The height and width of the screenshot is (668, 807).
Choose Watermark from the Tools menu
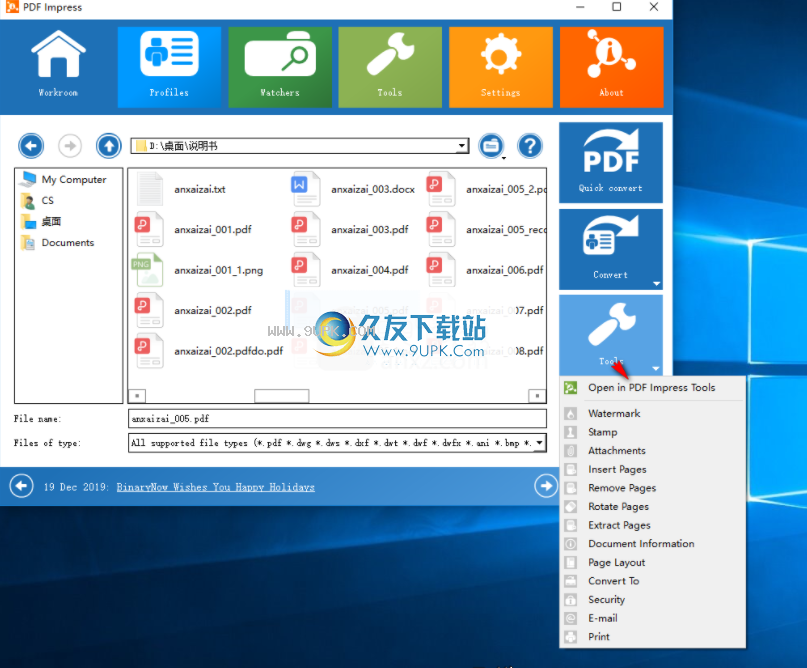coord(652,413)
